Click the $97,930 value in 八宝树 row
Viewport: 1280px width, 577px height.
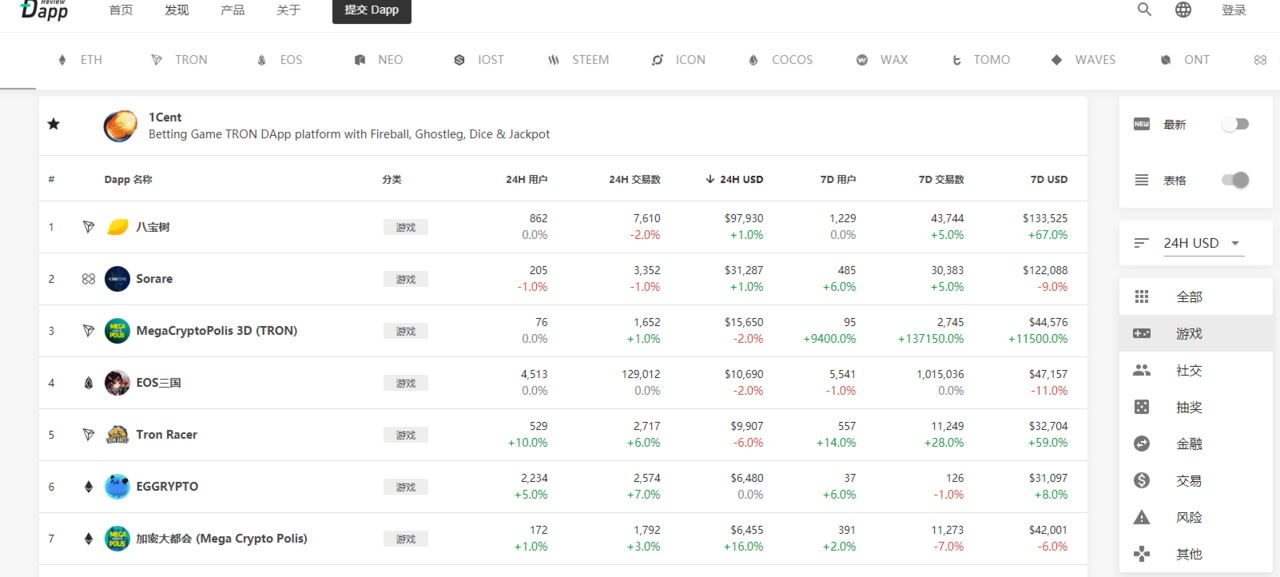pos(744,218)
